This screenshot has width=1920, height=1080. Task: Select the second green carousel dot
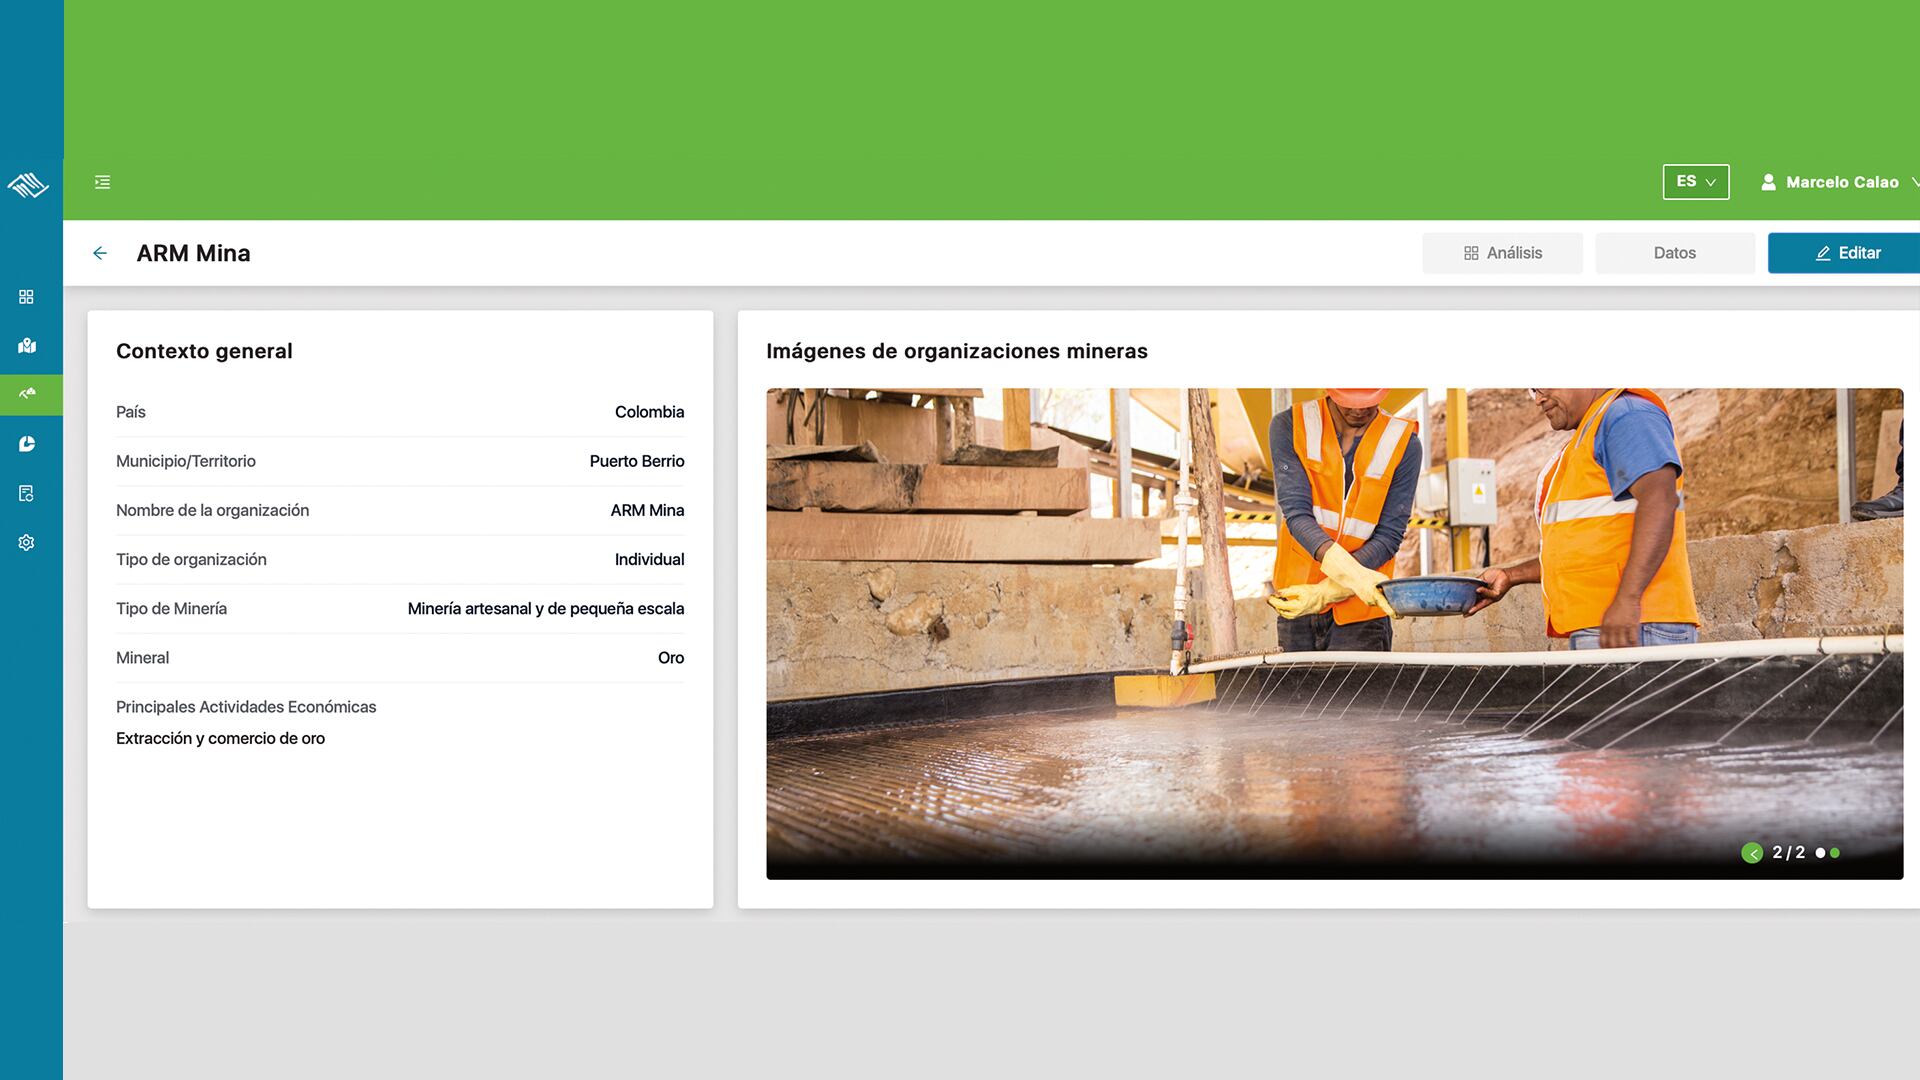1835,853
